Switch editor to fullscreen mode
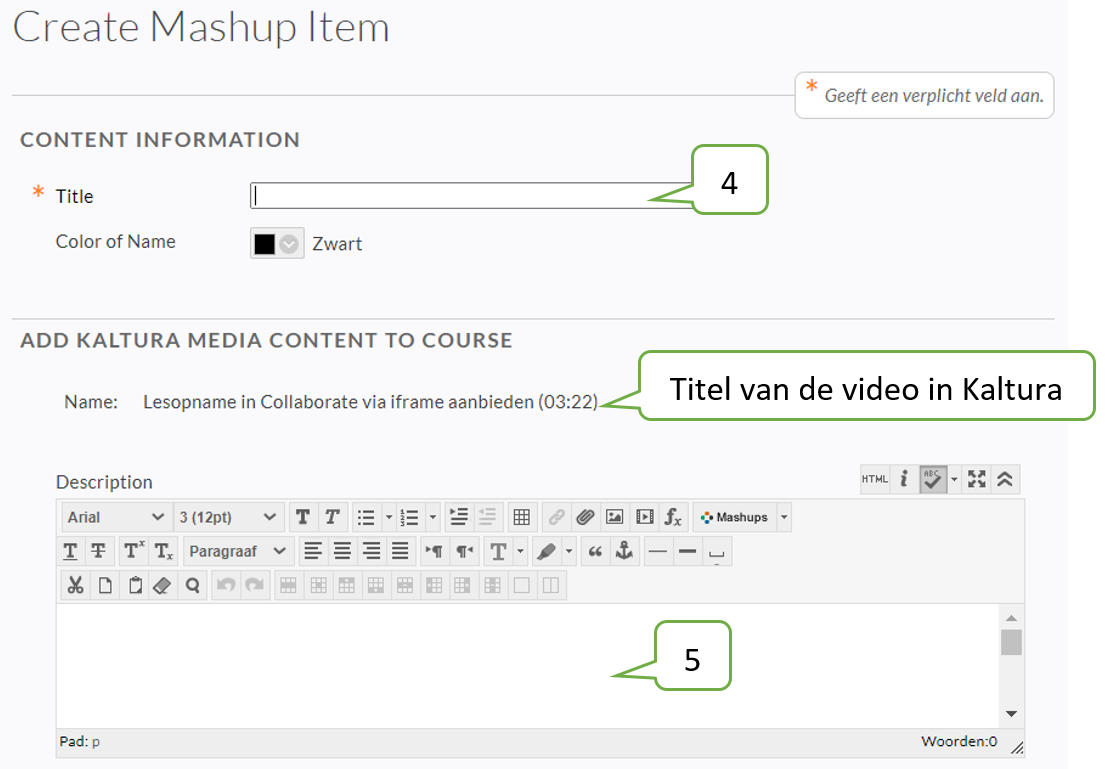The image size is (1105, 769). tap(977, 479)
